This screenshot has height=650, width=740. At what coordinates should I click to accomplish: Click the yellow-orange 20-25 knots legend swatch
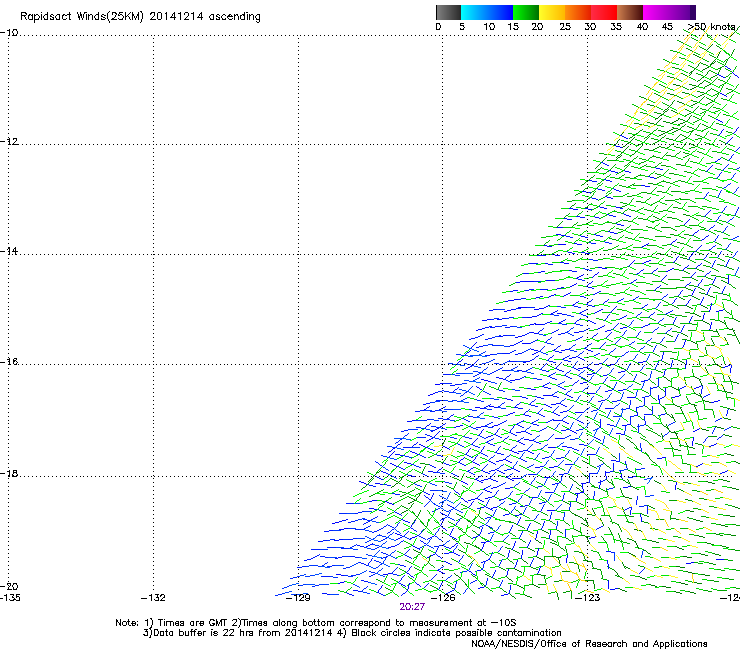point(552,12)
